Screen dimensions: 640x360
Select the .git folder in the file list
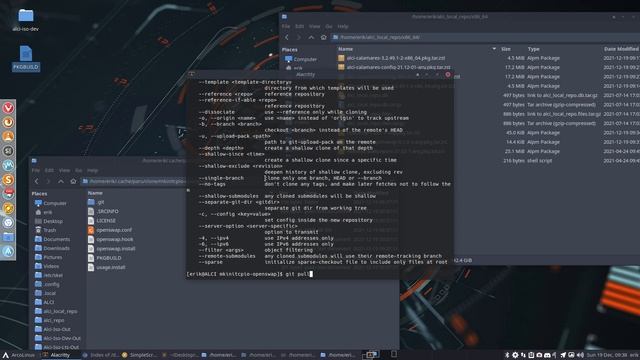96,202
